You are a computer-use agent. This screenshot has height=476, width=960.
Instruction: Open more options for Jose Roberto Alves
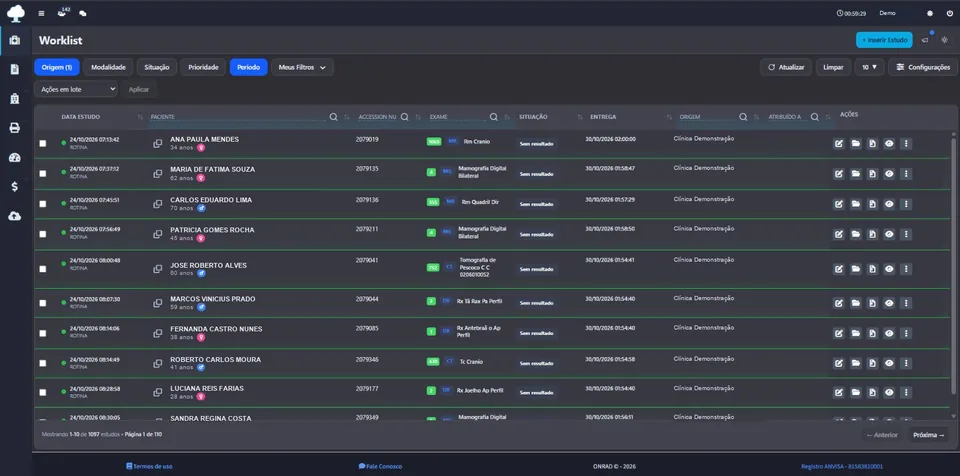(906, 269)
